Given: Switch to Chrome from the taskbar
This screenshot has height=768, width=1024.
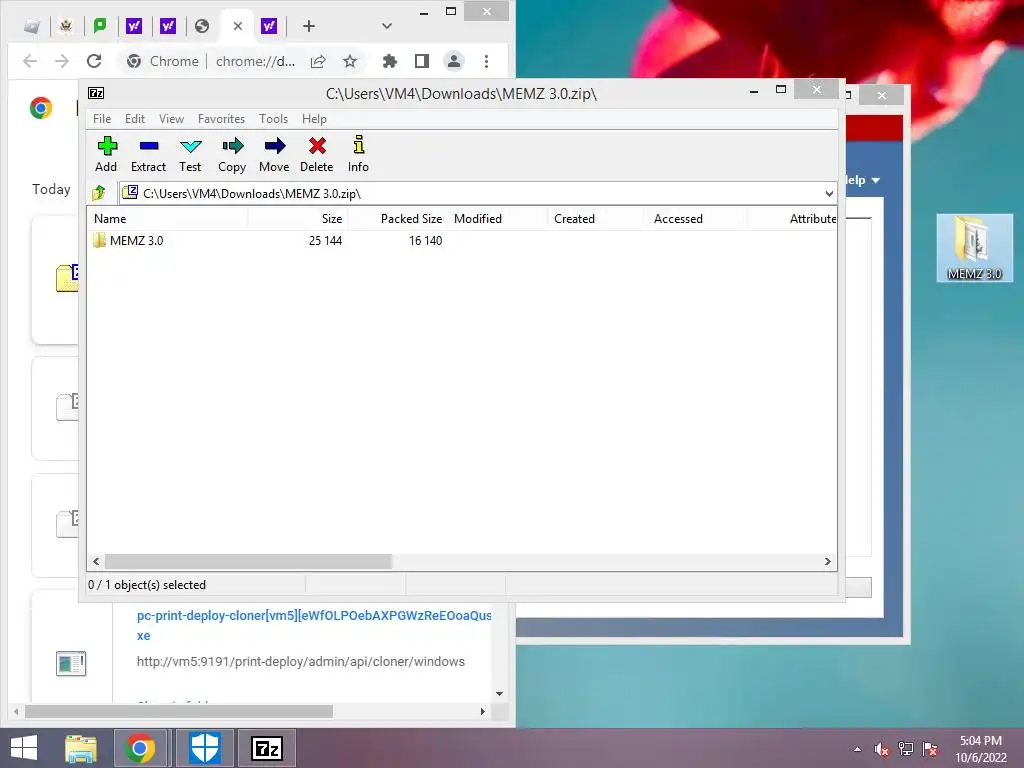Looking at the screenshot, I should pyautogui.click(x=140, y=748).
